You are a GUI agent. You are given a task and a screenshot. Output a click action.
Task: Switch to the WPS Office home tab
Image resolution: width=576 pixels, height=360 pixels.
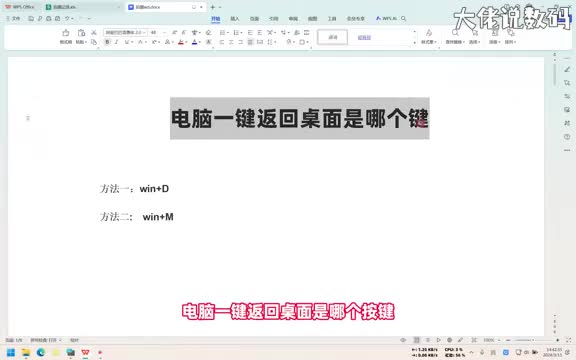point(20,7)
